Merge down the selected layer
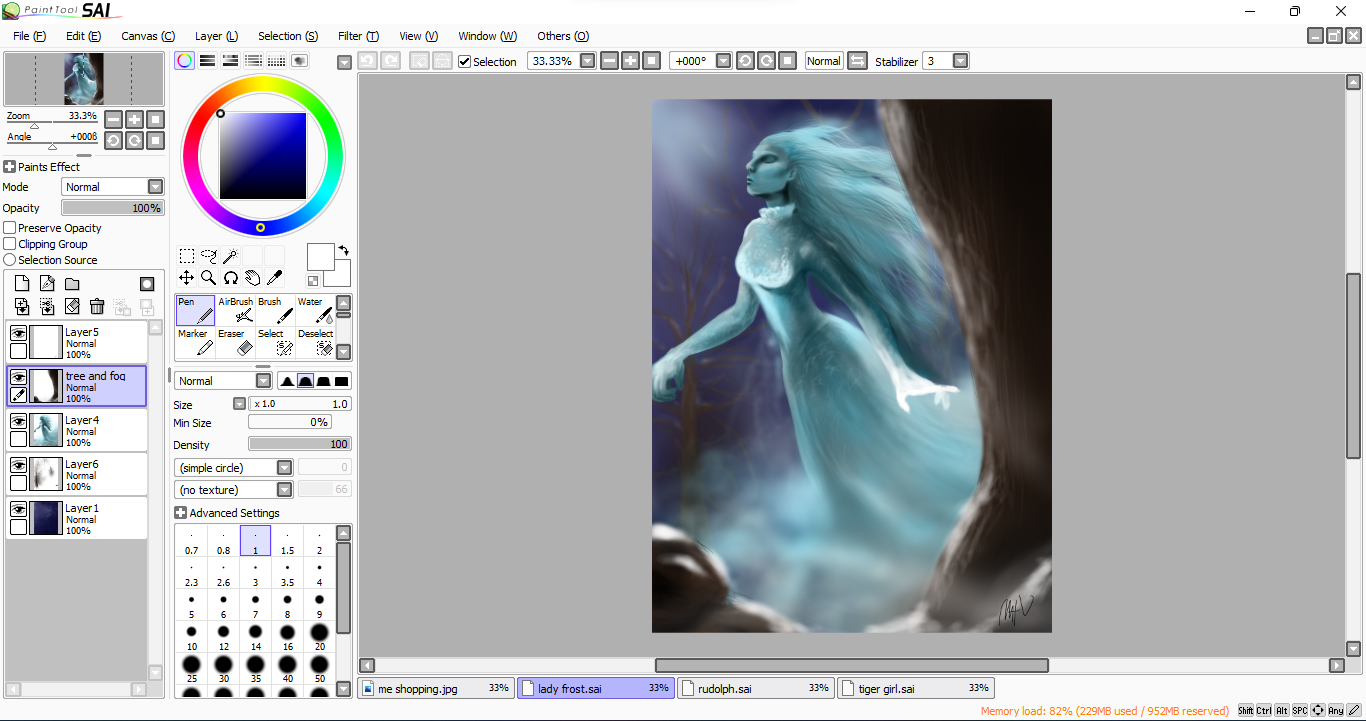1366x721 pixels. [x=22, y=307]
